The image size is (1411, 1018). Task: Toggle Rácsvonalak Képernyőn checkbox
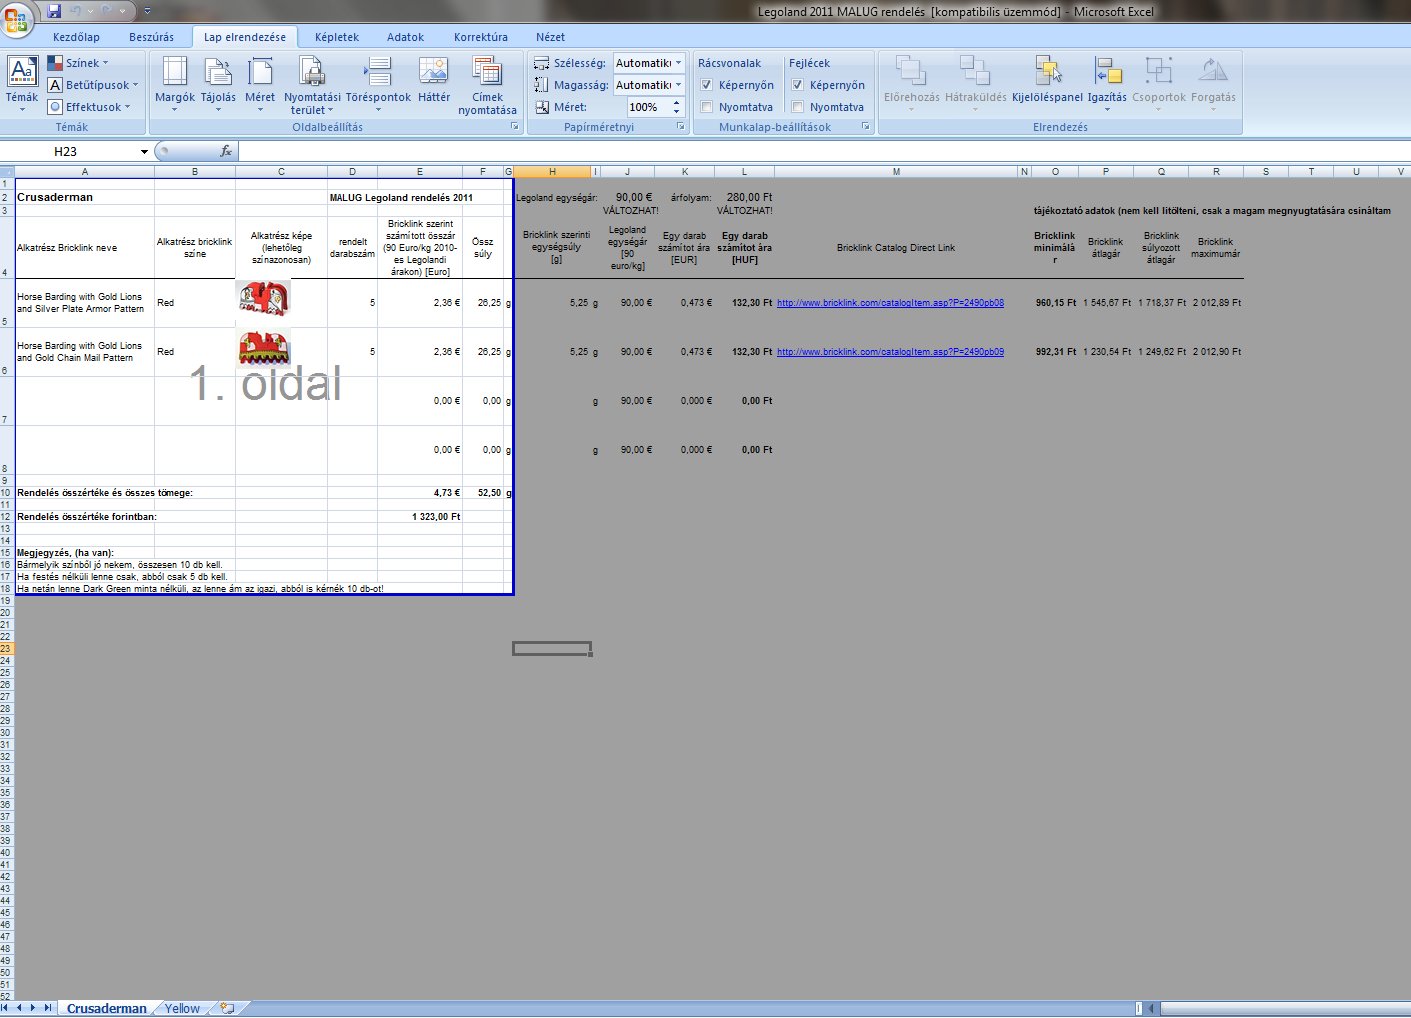pos(707,85)
